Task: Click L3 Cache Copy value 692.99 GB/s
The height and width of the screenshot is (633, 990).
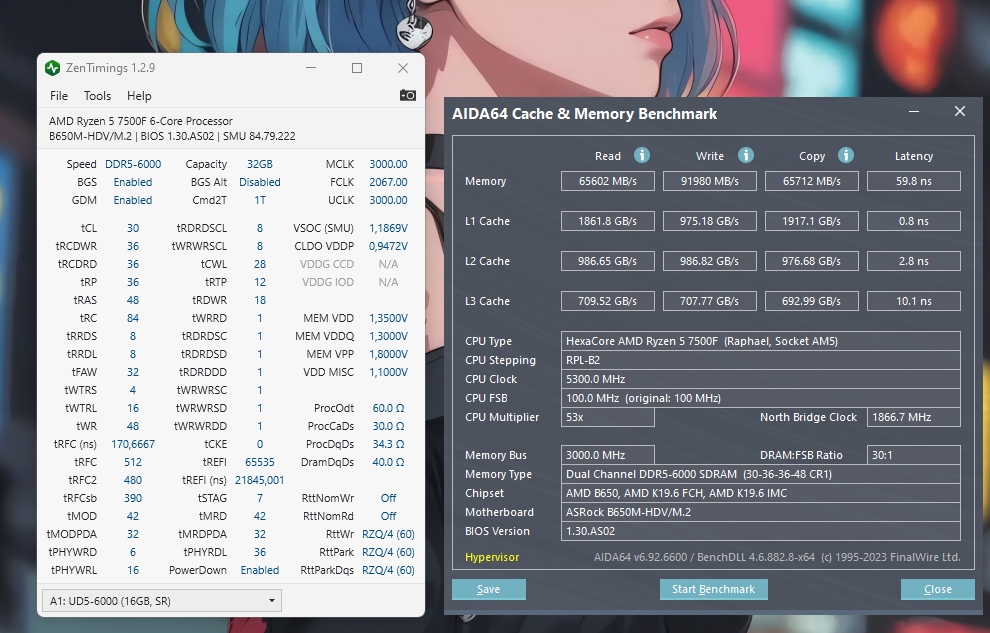Action: coord(812,301)
